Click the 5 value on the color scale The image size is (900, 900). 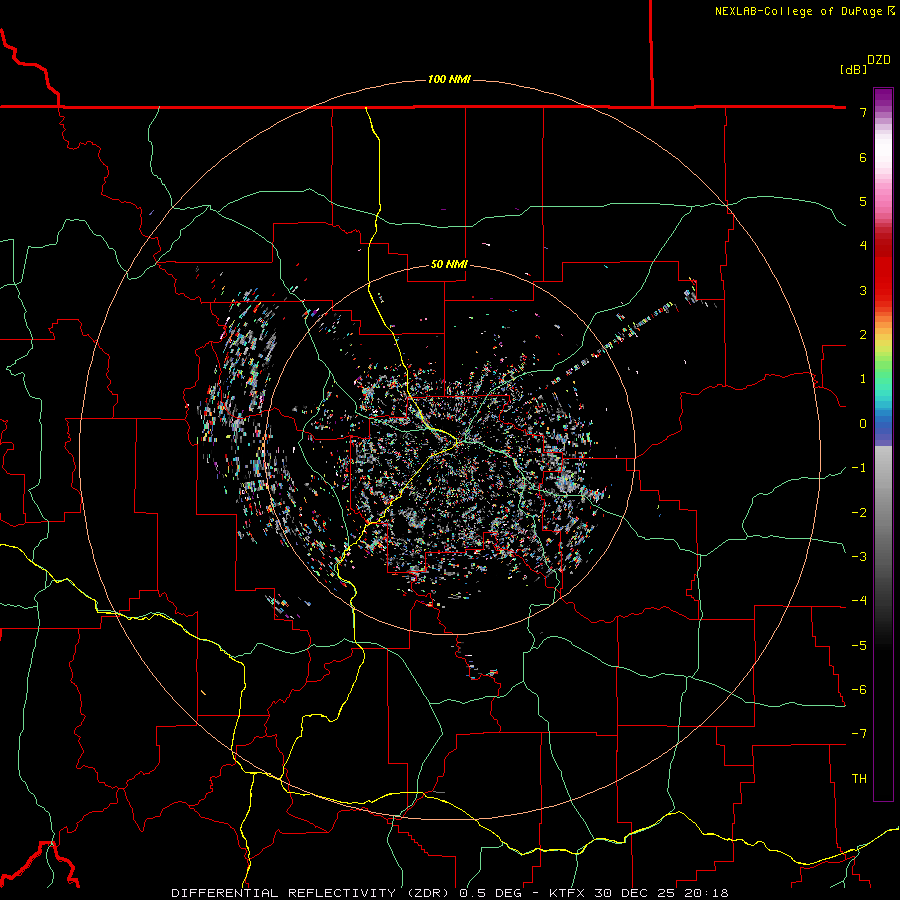[863, 201]
